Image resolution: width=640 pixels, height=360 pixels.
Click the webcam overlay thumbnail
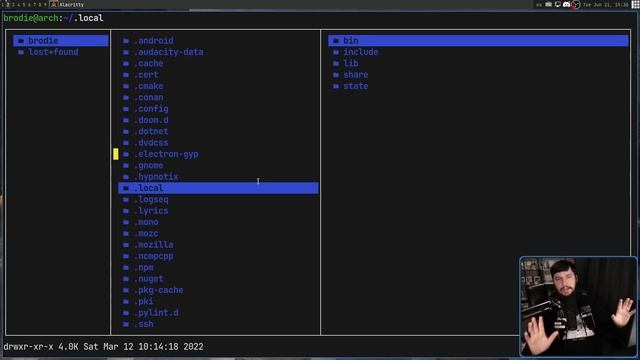pyautogui.click(x=578, y=307)
